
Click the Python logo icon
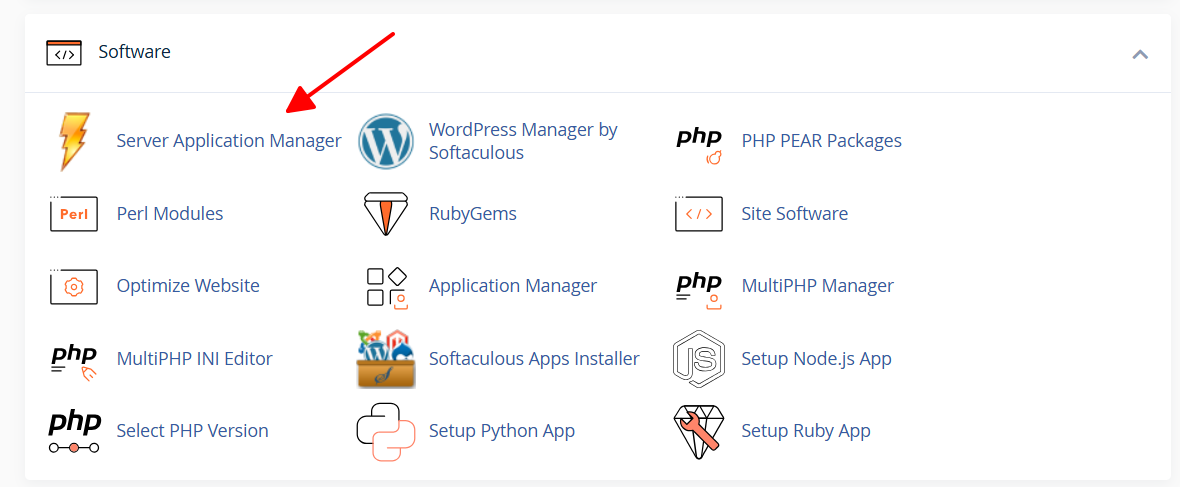pos(386,432)
